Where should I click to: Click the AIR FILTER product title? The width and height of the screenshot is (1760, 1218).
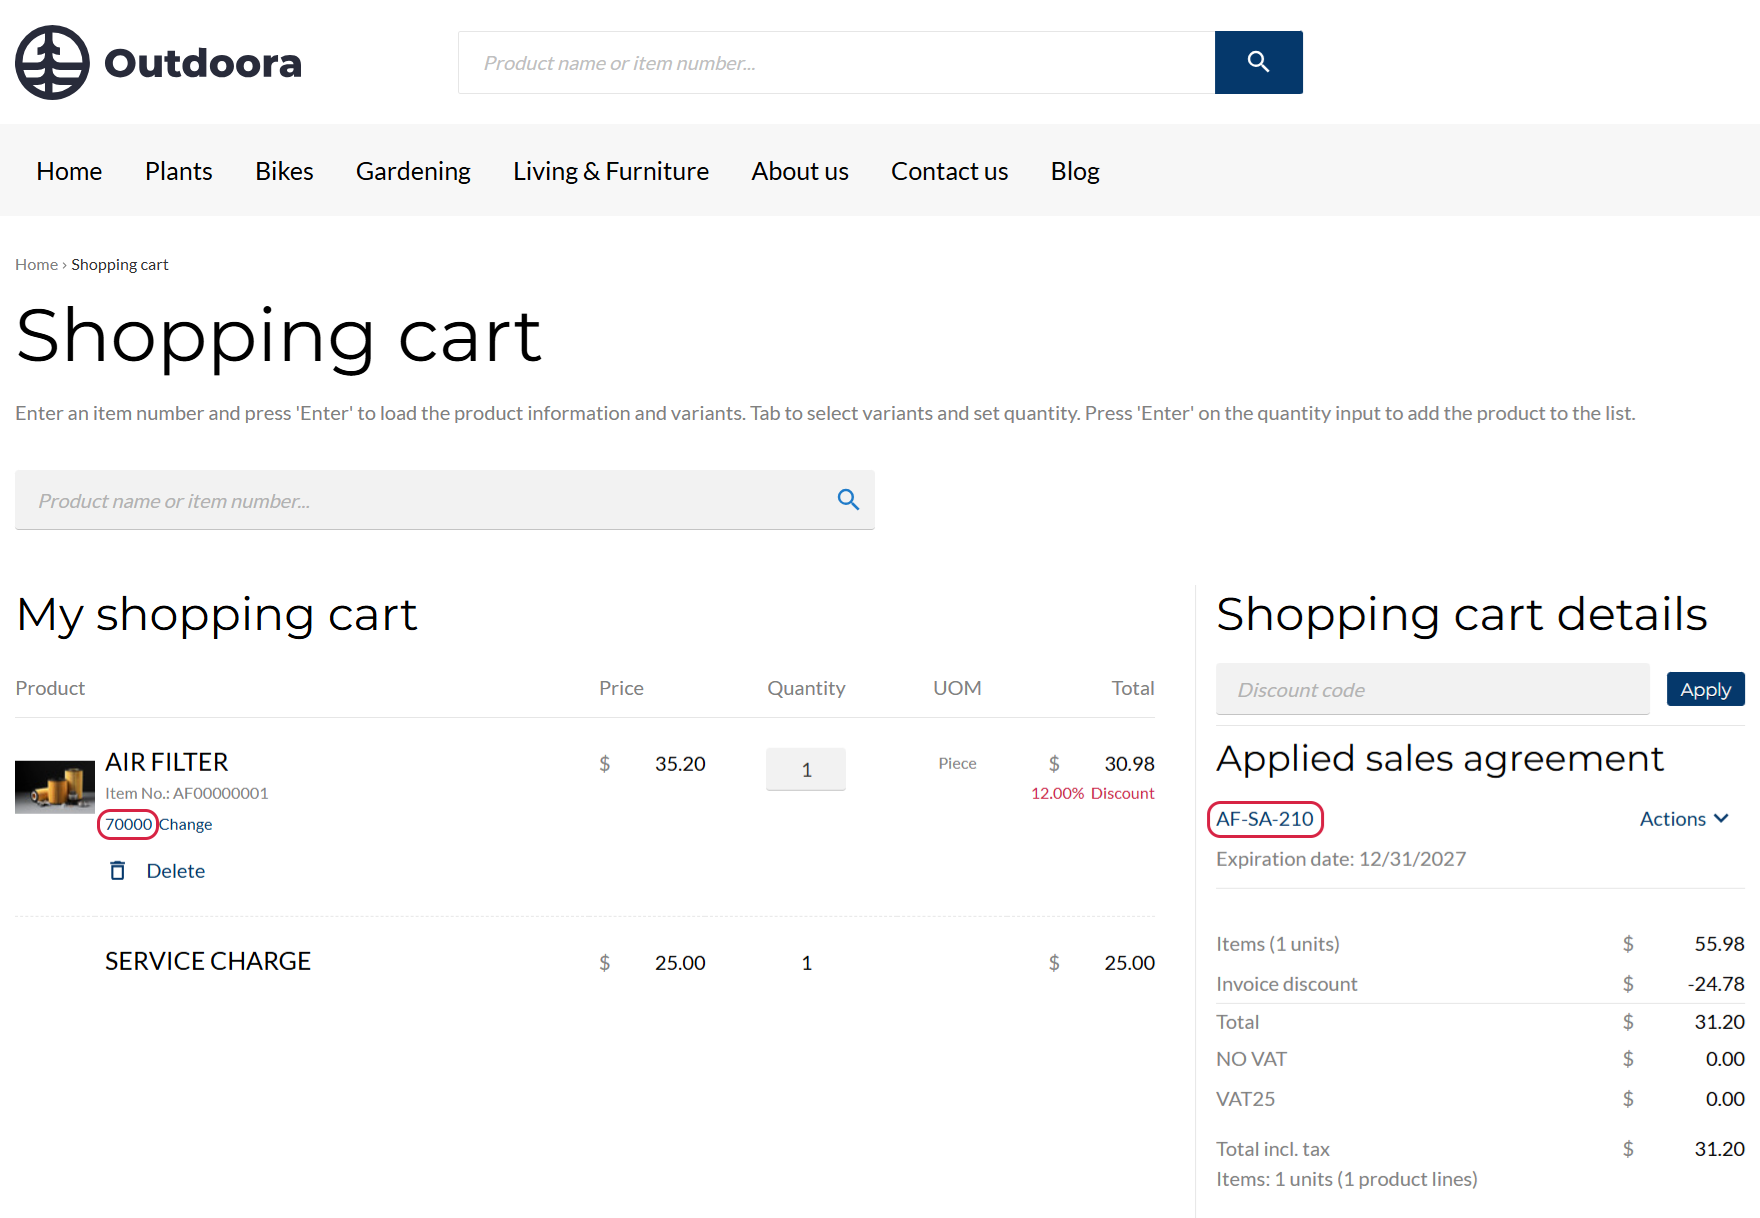[x=167, y=762]
